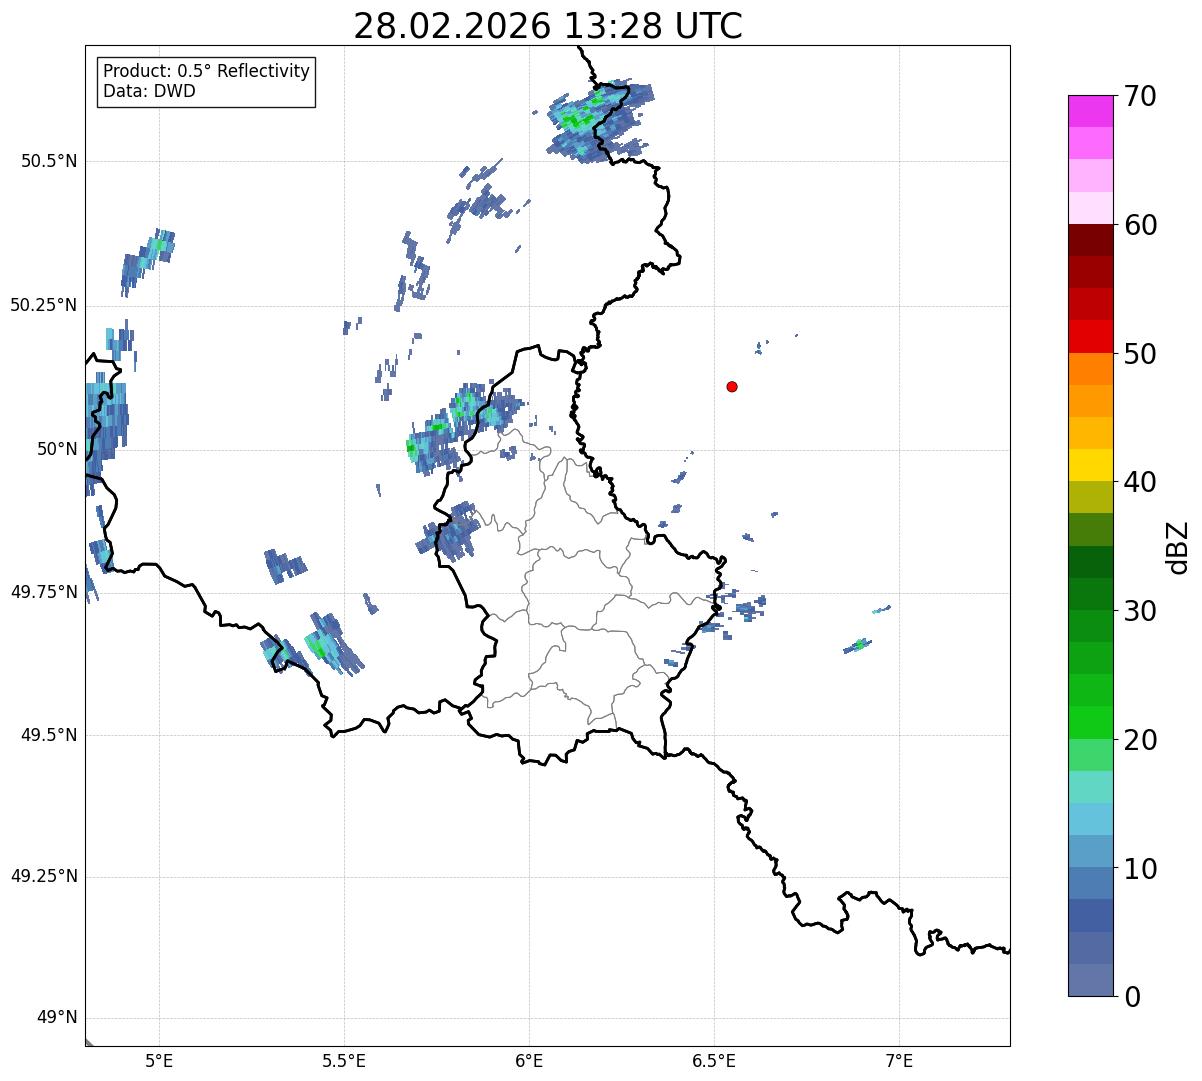Click the title 28.02.2026 13:28 UTC

pos(548,25)
